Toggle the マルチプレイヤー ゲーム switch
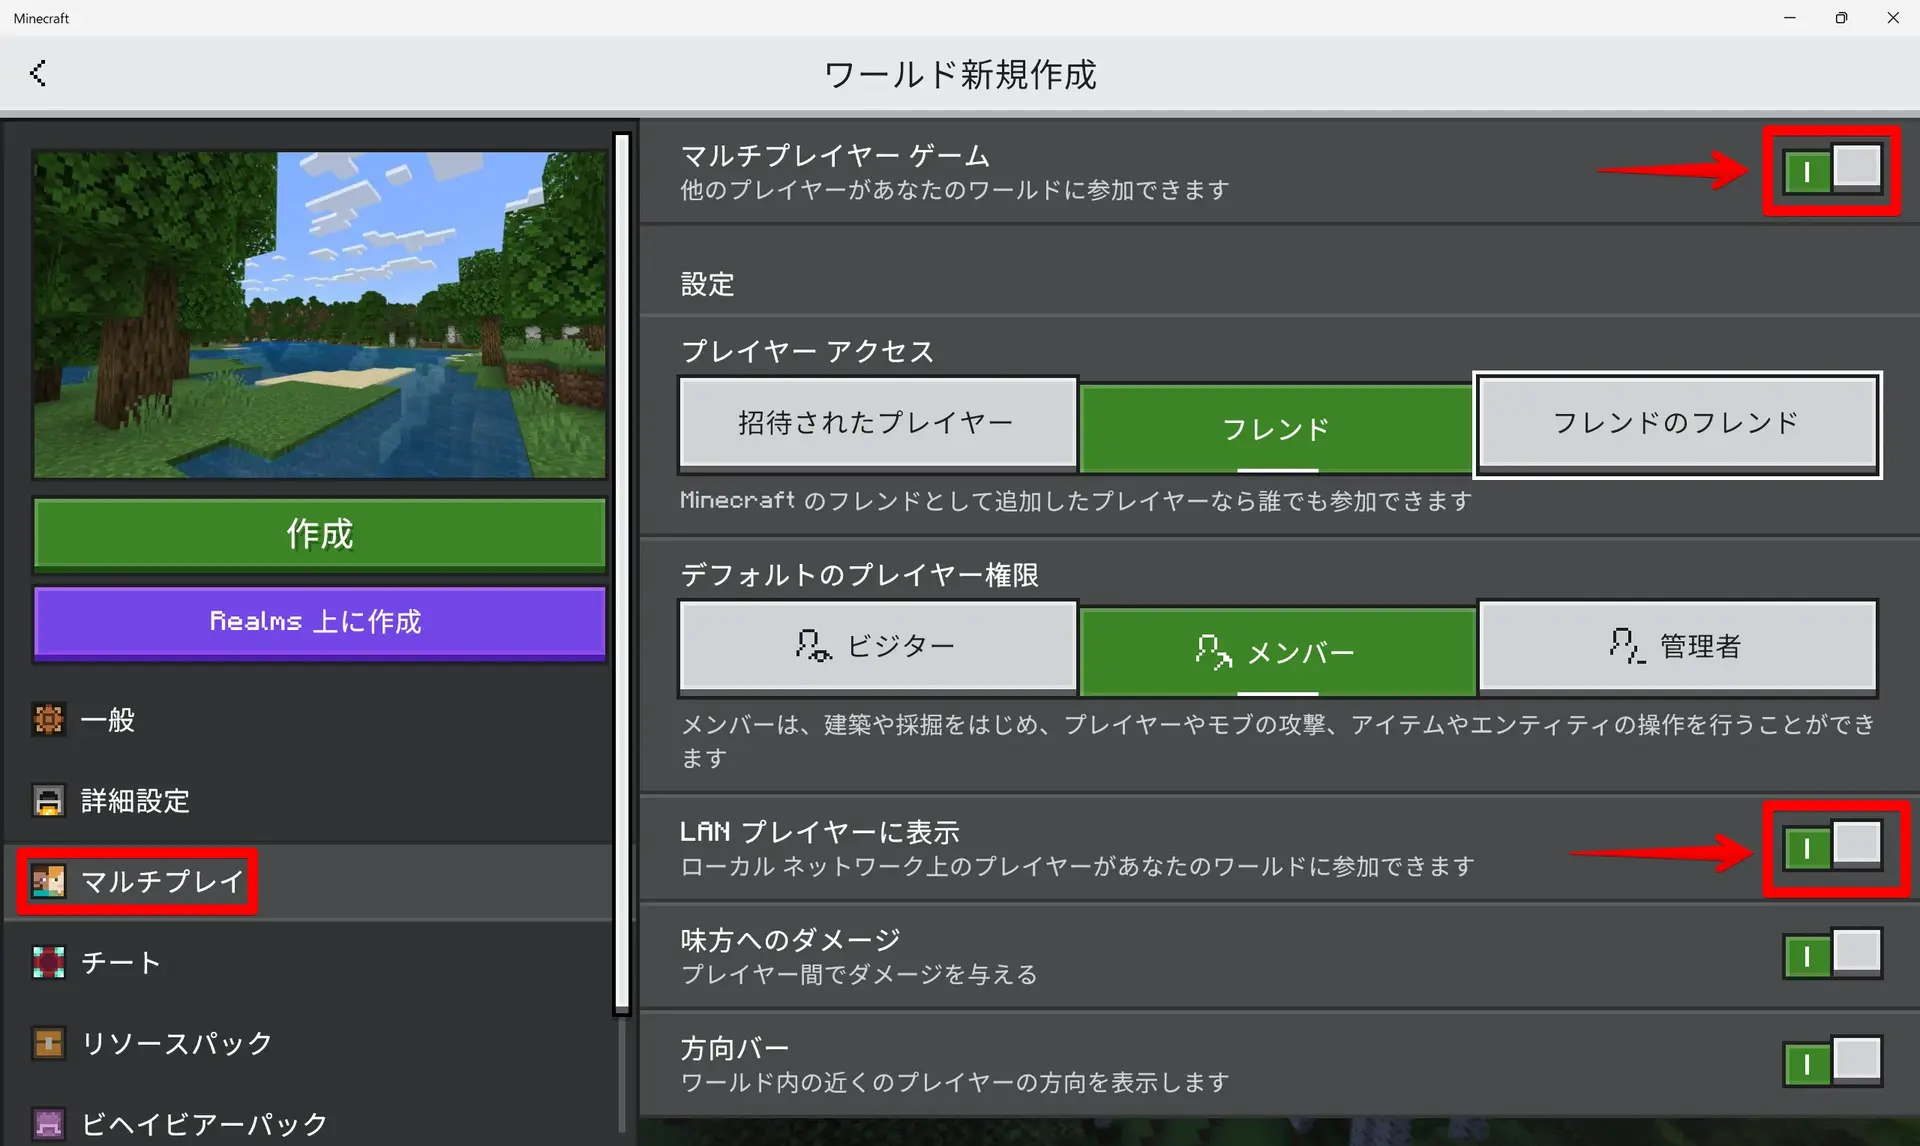The image size is (1920, 1146). [x=1832, y=170]
